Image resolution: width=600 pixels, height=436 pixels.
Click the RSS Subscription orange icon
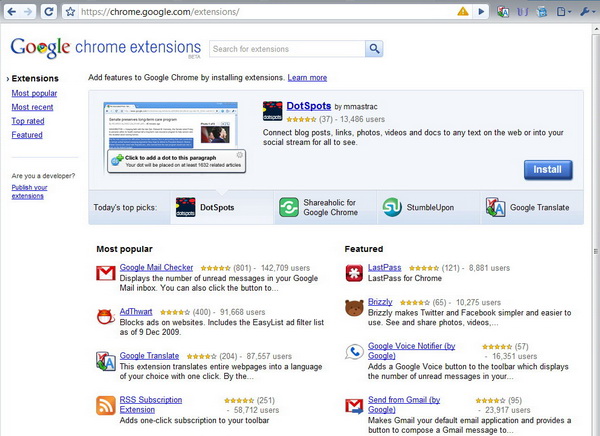pyautogui.click(x=106, y=405)
